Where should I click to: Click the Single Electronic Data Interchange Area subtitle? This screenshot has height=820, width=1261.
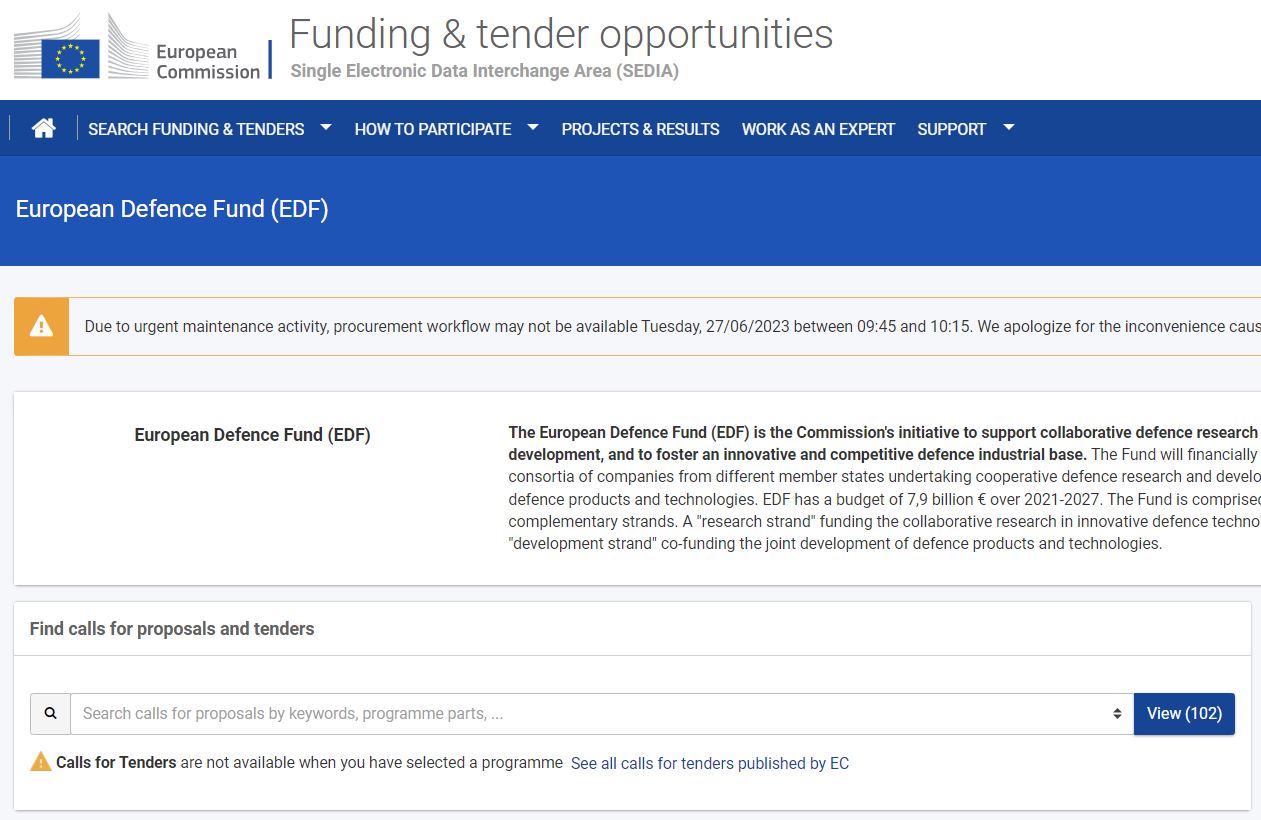484,71
